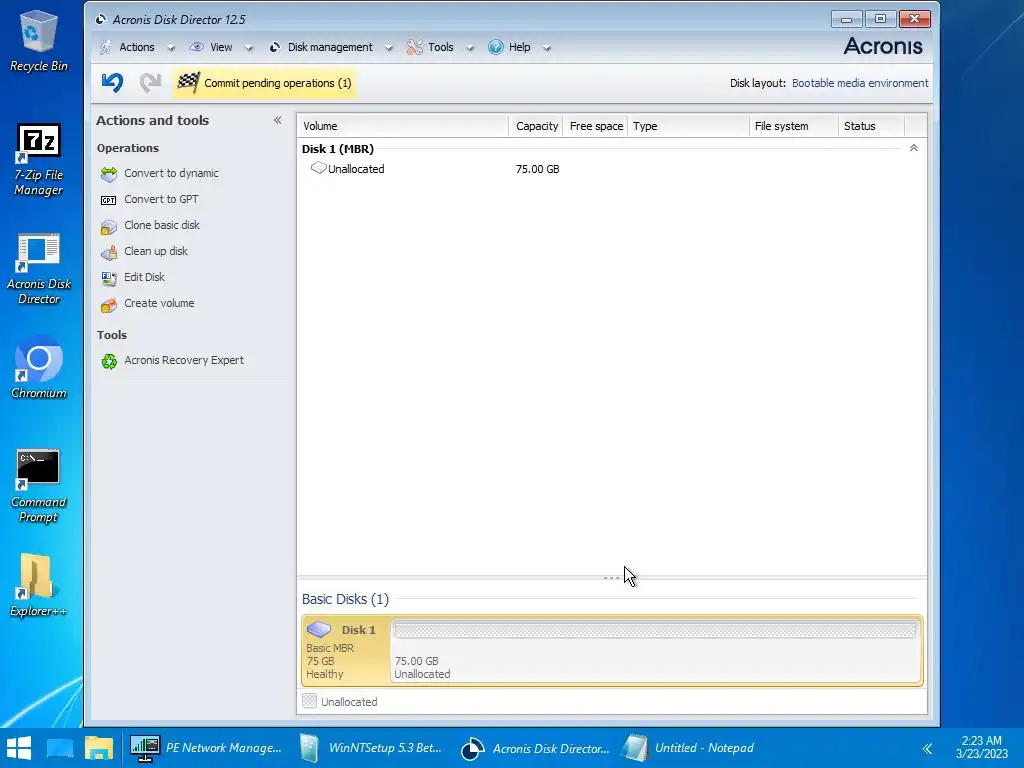Switch to Untitled - Notepad taskbar item

click(689, 748)
